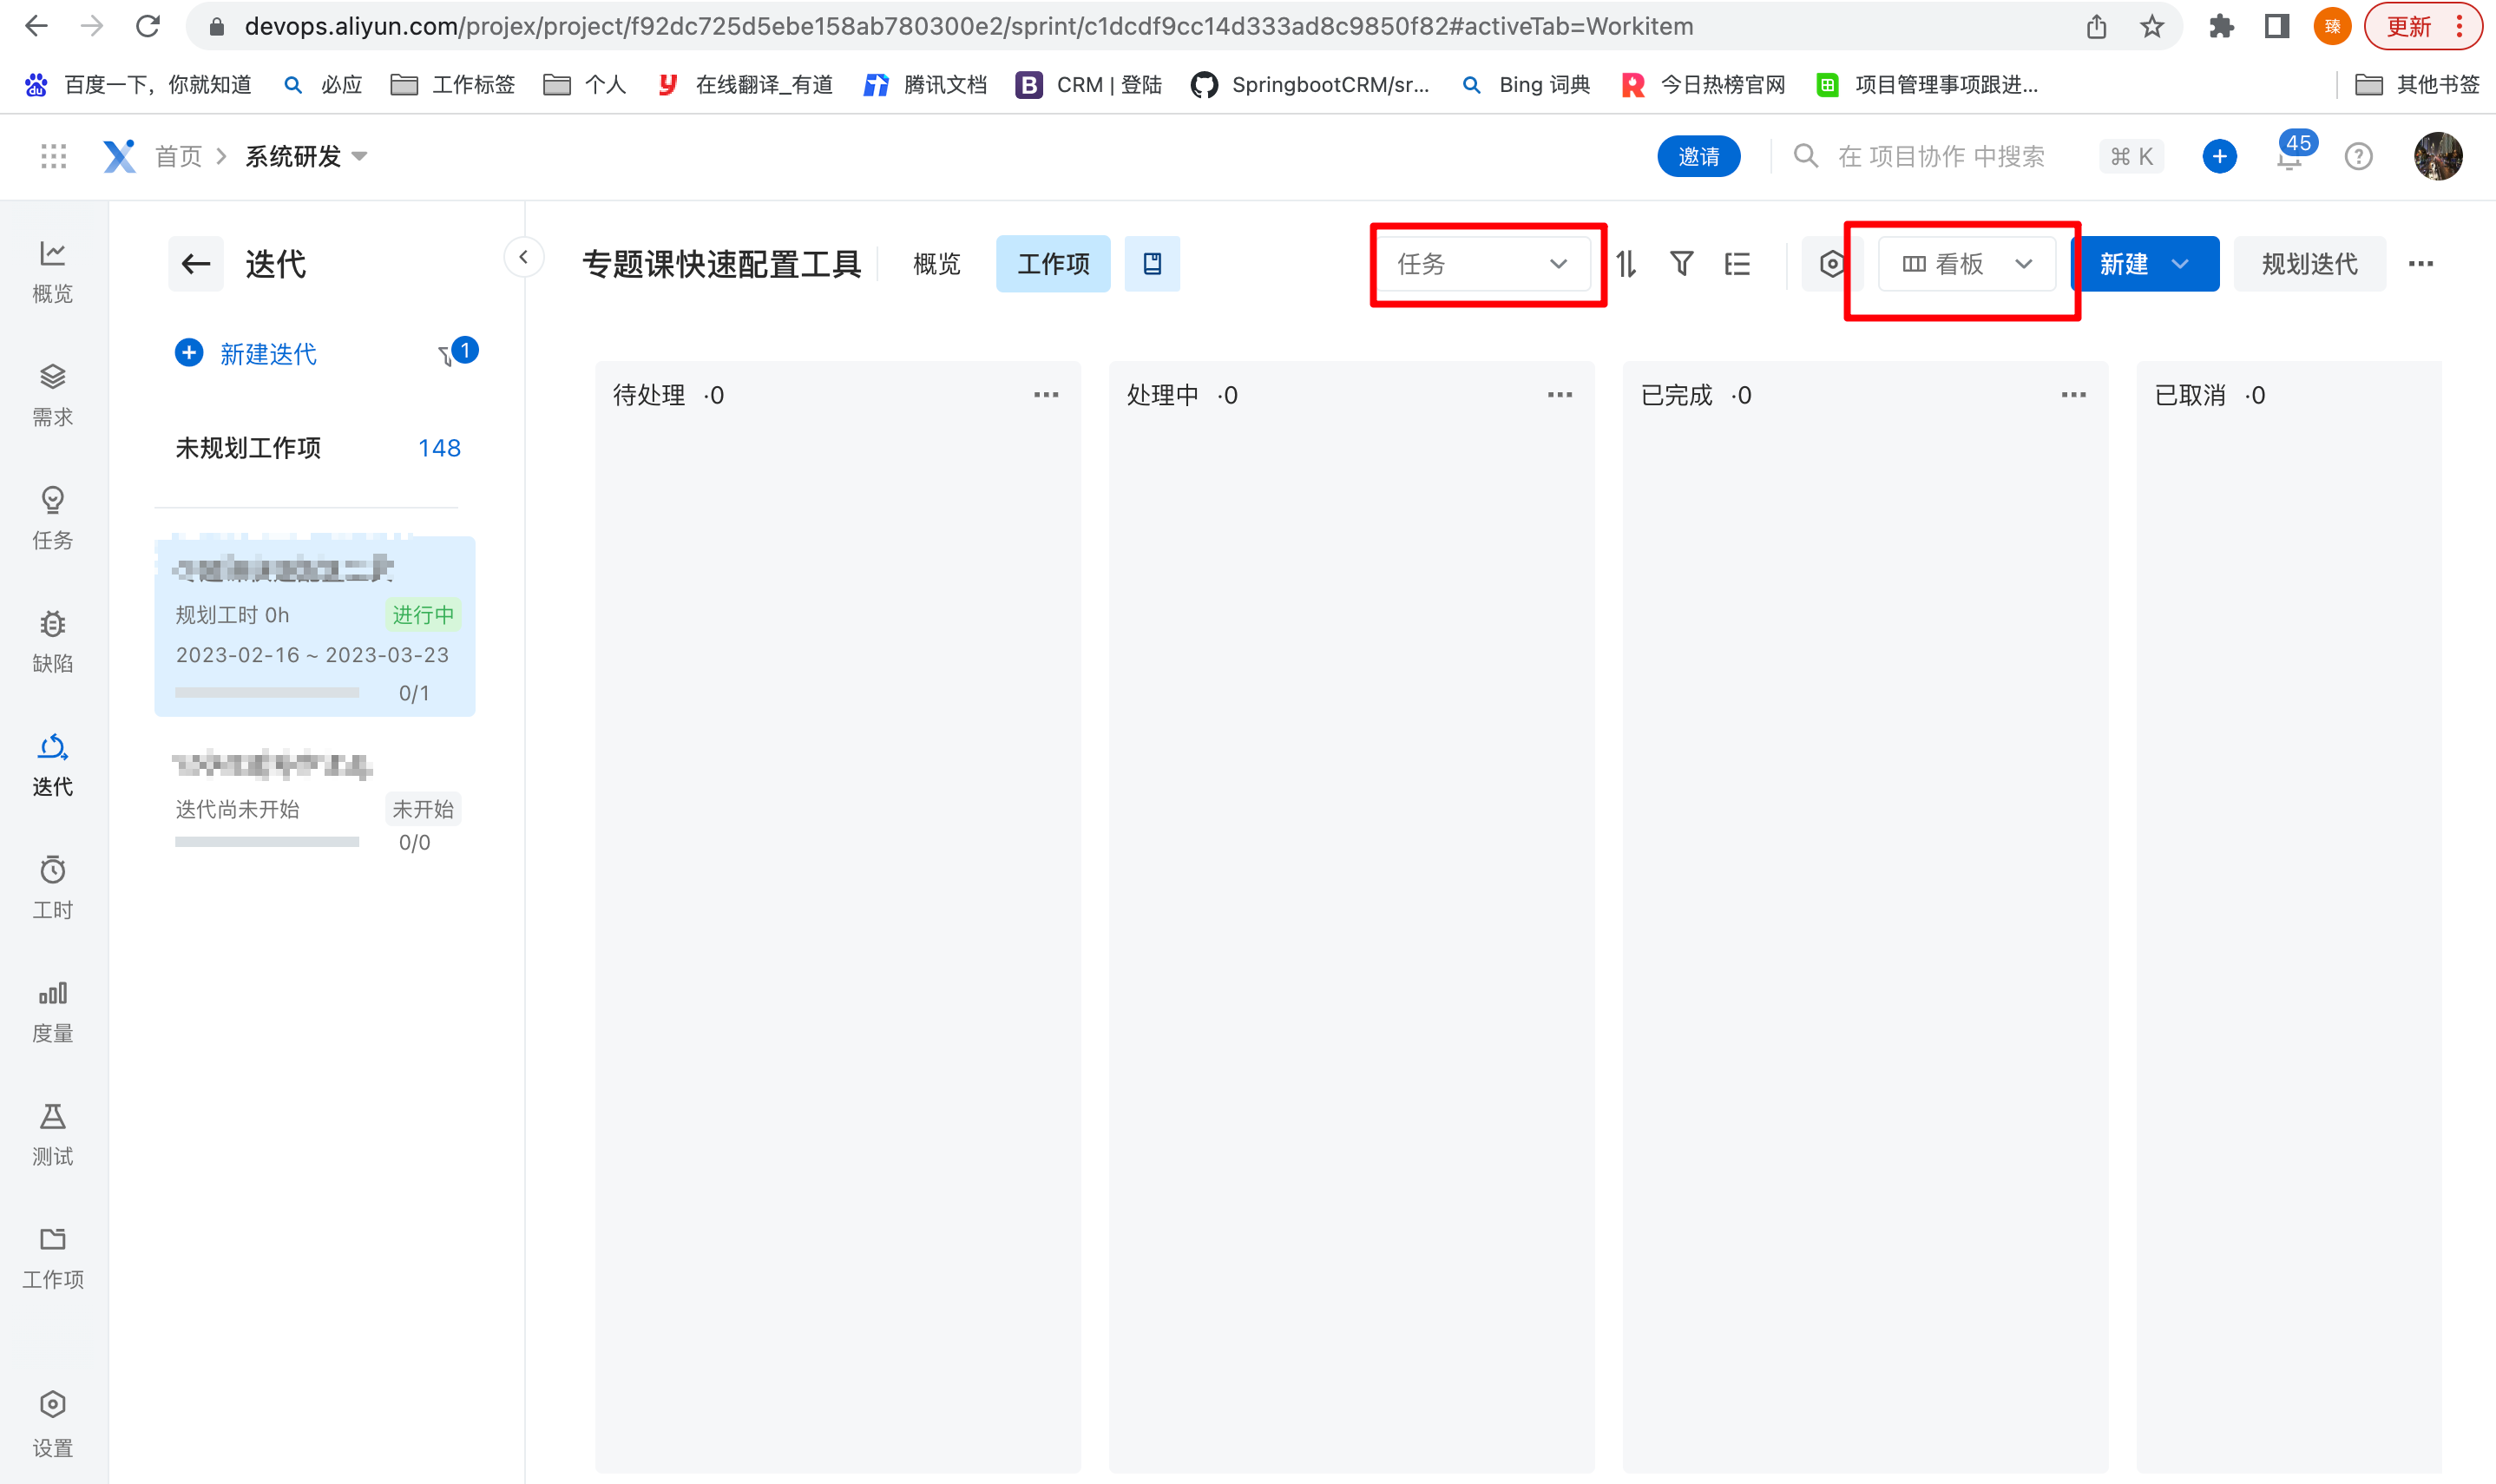Screen dimensions: 2496x1484
Task: Switch to the 概览 tab
Action: tap(937, 264)
